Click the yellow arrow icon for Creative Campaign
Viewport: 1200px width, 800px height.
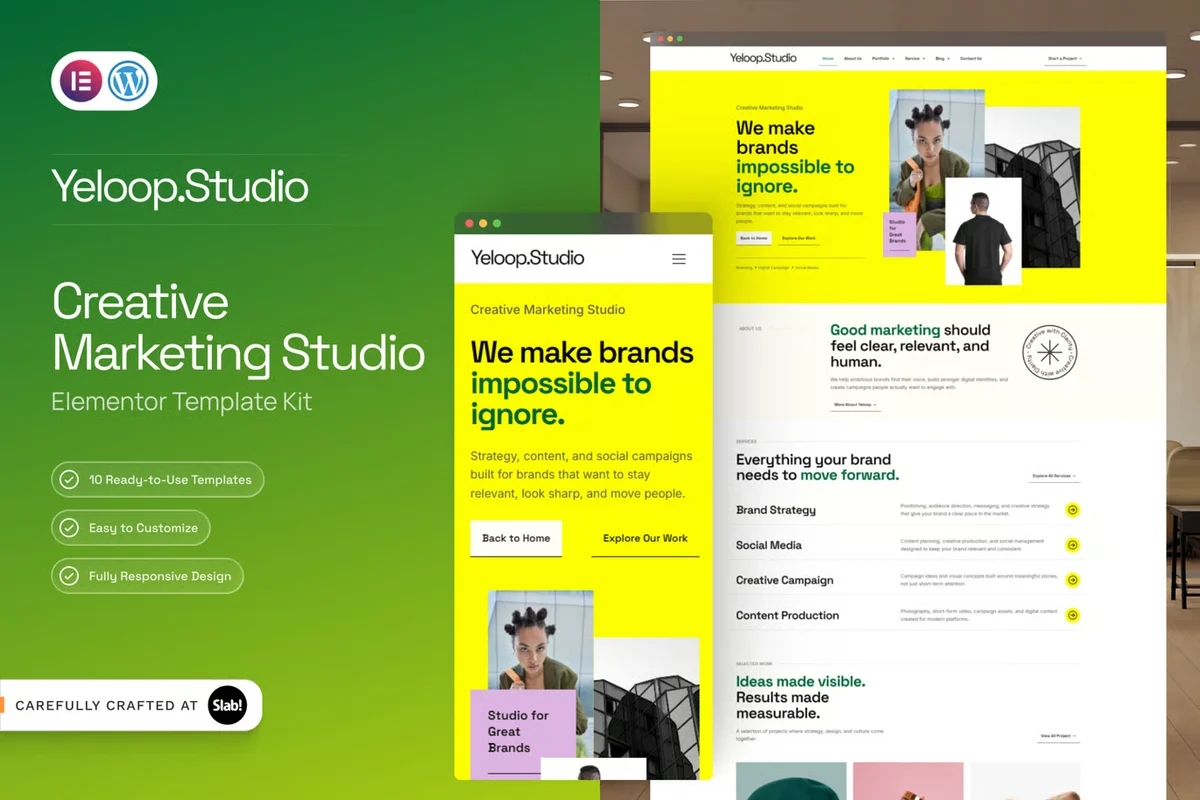[x=1072, y=580]
